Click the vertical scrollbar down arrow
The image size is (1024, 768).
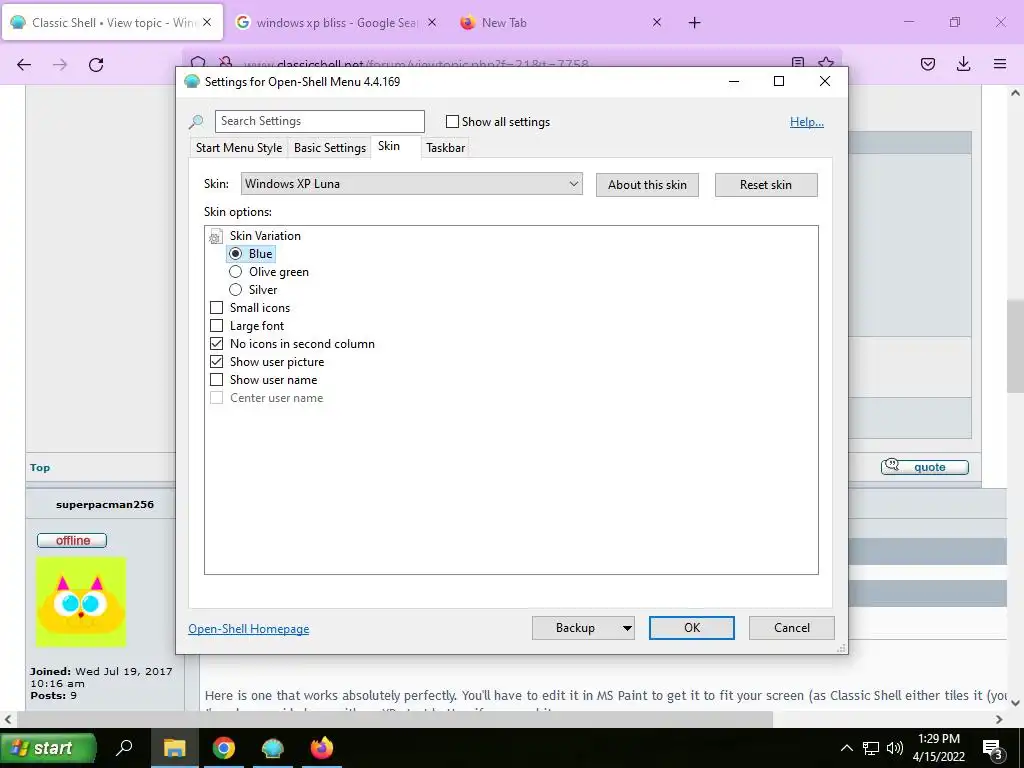point(1016,703)
